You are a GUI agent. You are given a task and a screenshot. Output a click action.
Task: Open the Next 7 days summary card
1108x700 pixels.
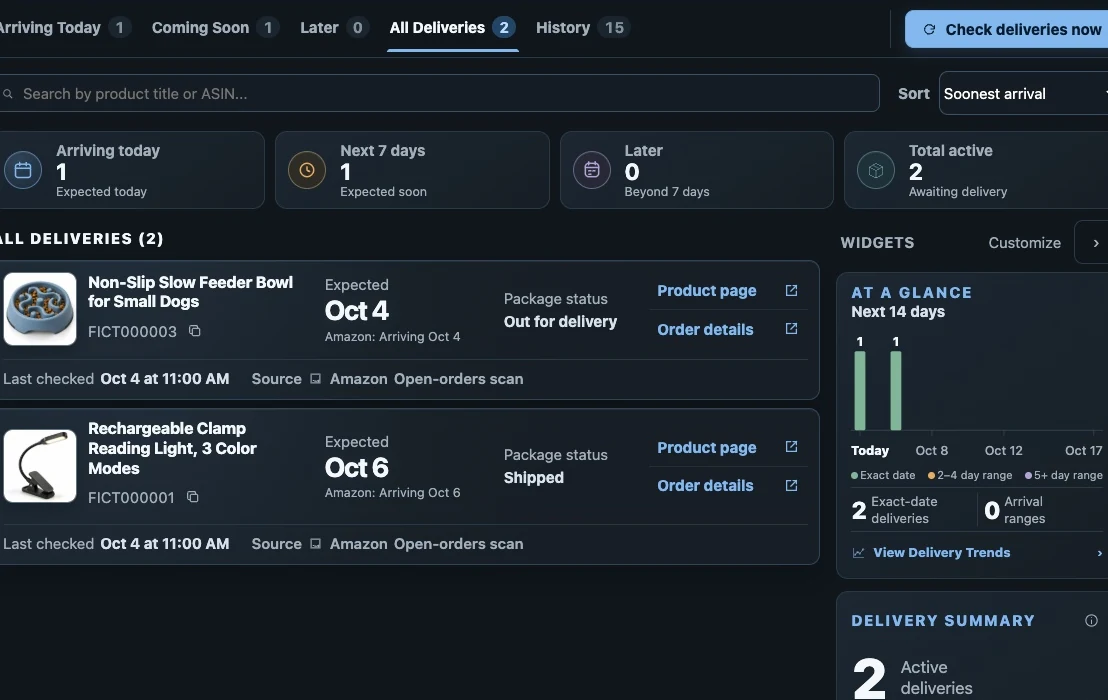(412, 170)
